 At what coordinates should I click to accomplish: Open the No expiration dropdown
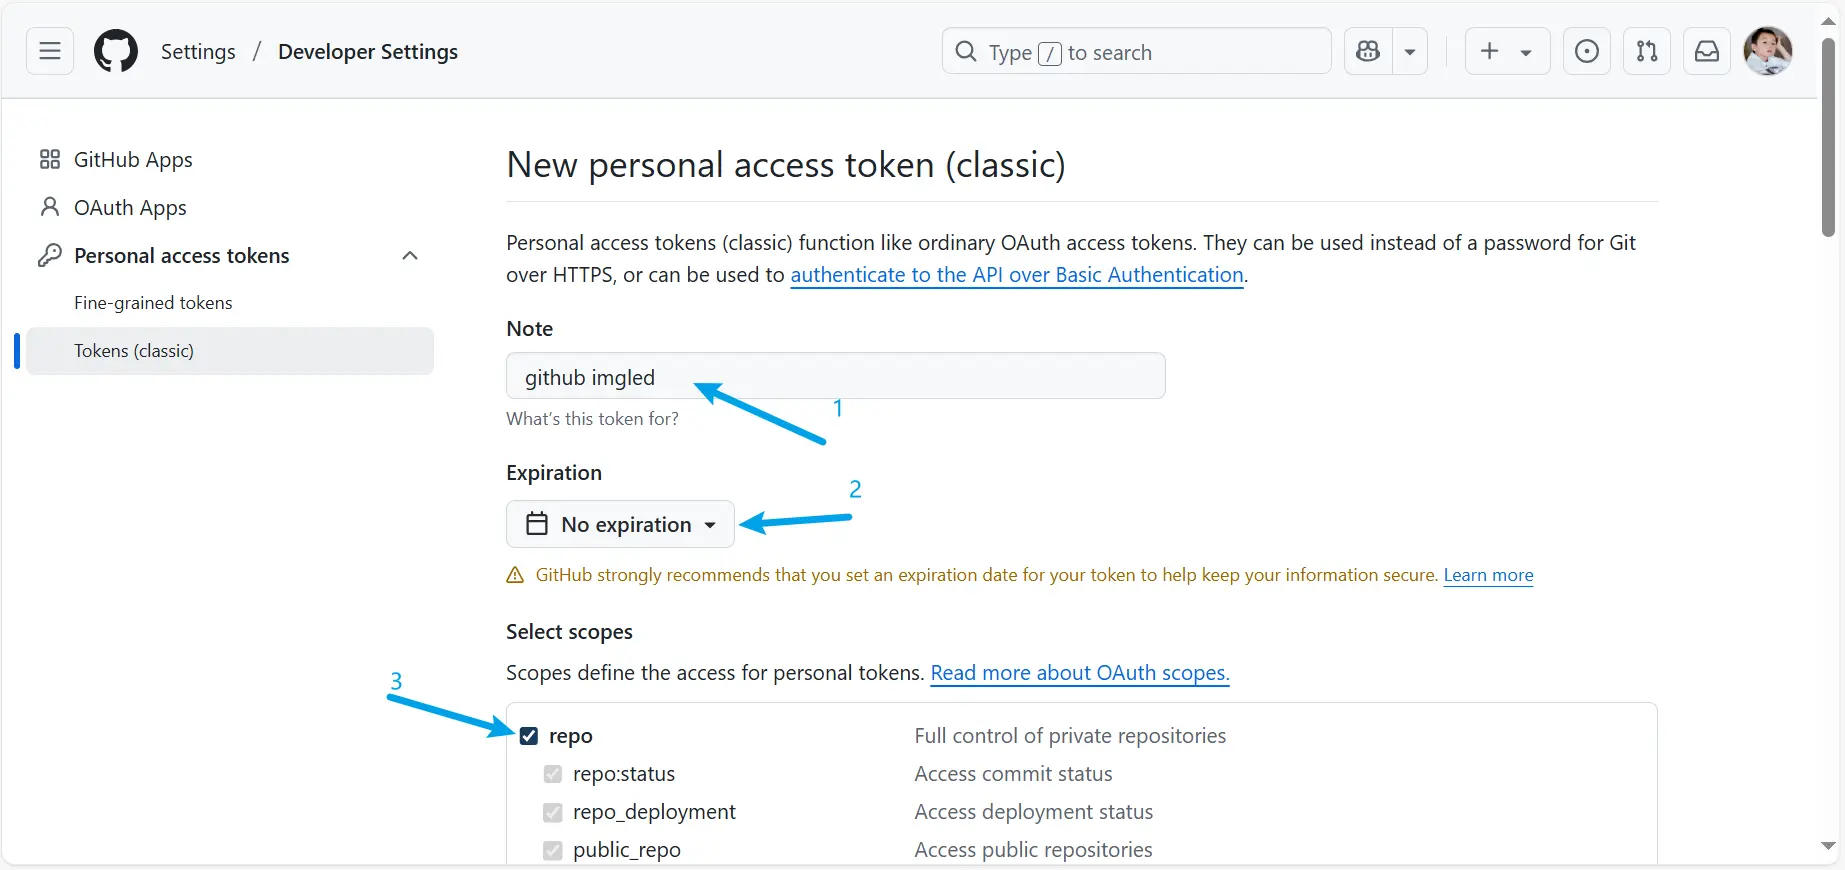pyautogui.click(x=620, y=524)
